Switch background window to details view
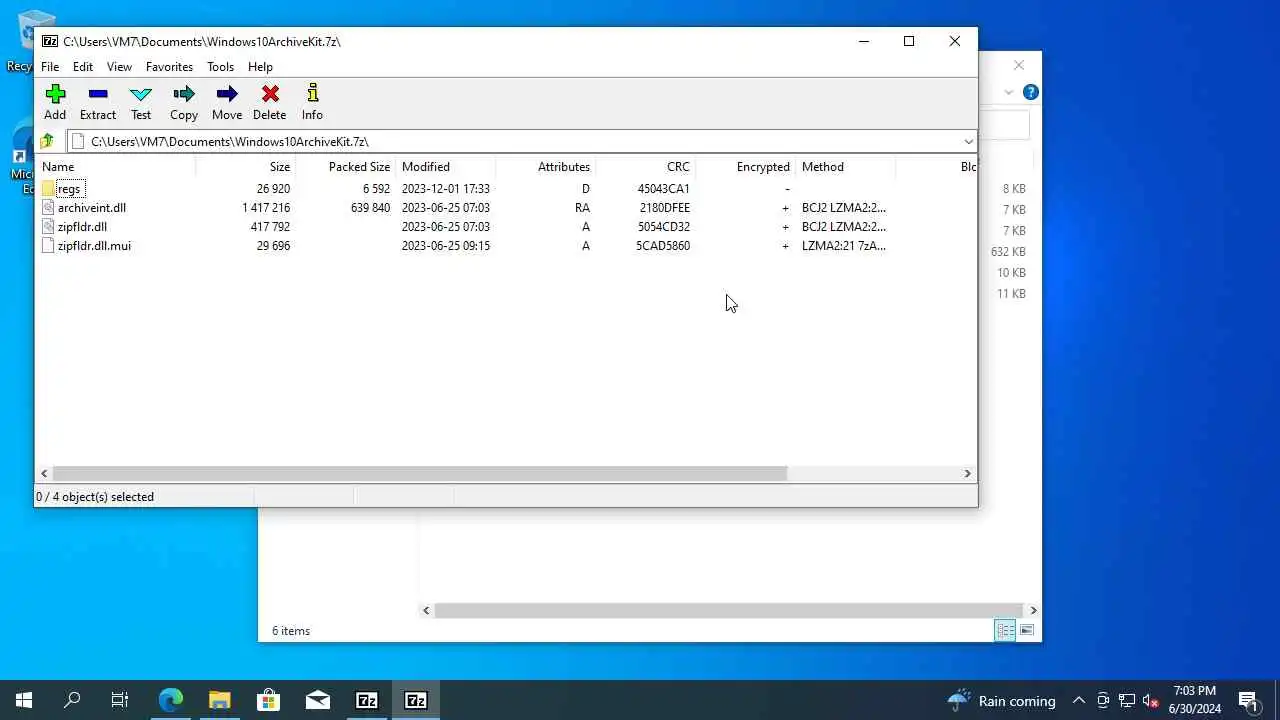Image resolution: width=1280 pixels, height=720 pixels. coord(1005,630)
